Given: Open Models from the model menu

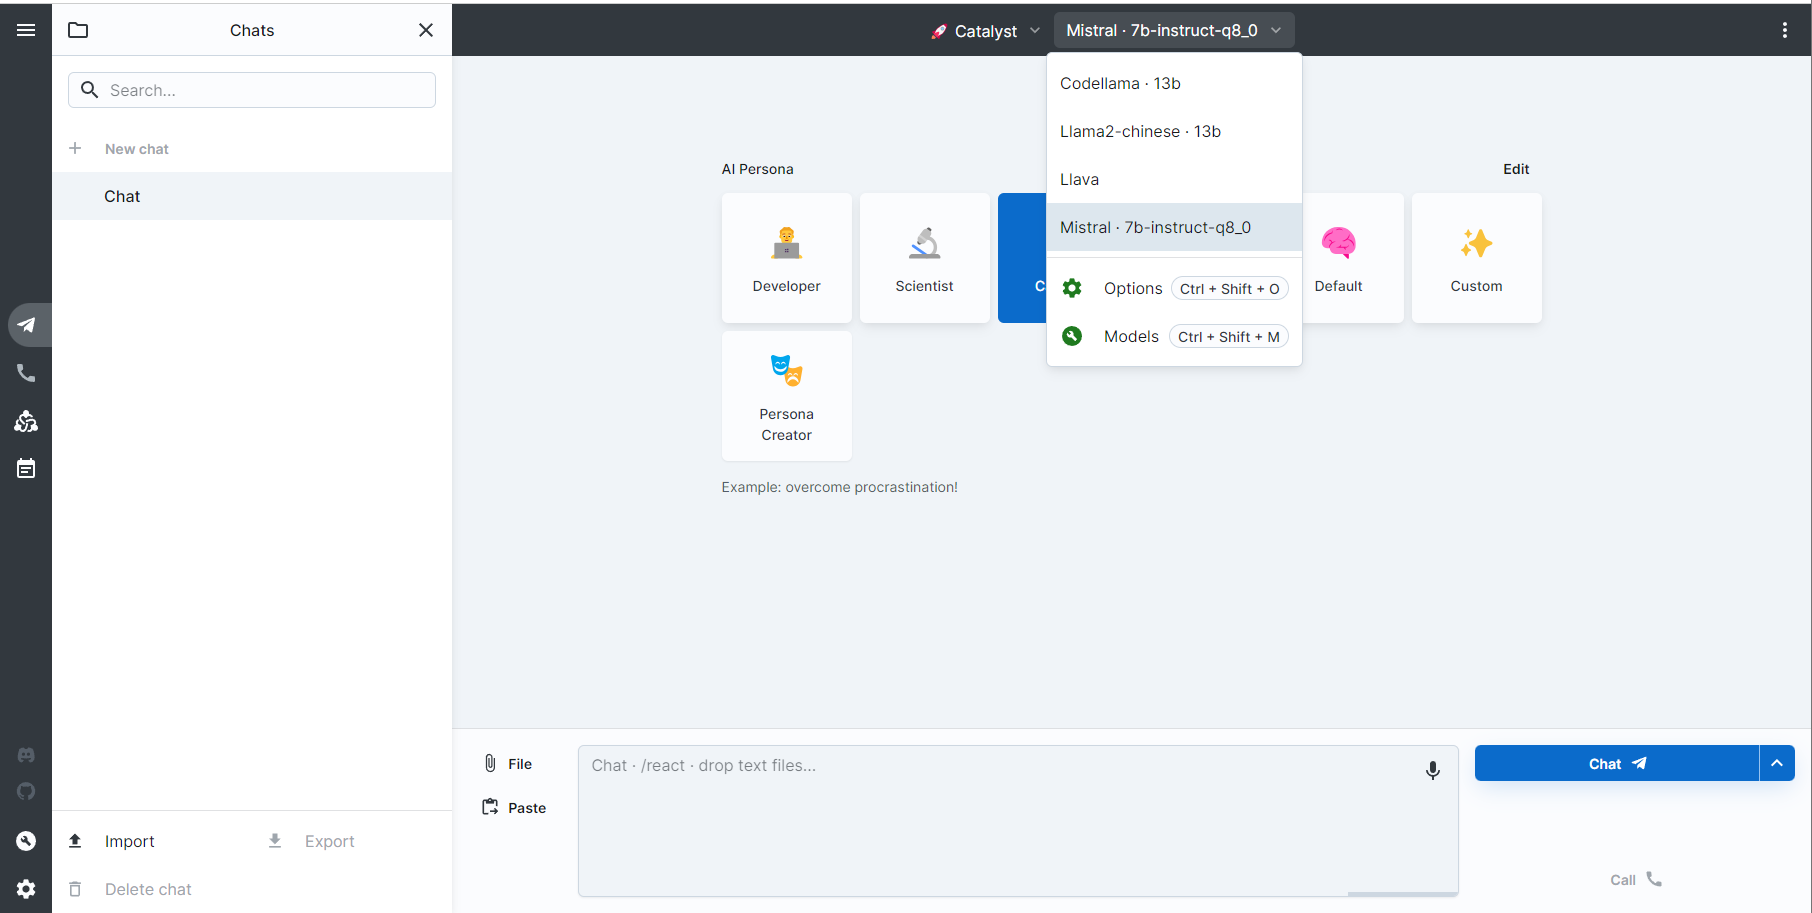Looking at the screenshot, I should coord(1174,336).
